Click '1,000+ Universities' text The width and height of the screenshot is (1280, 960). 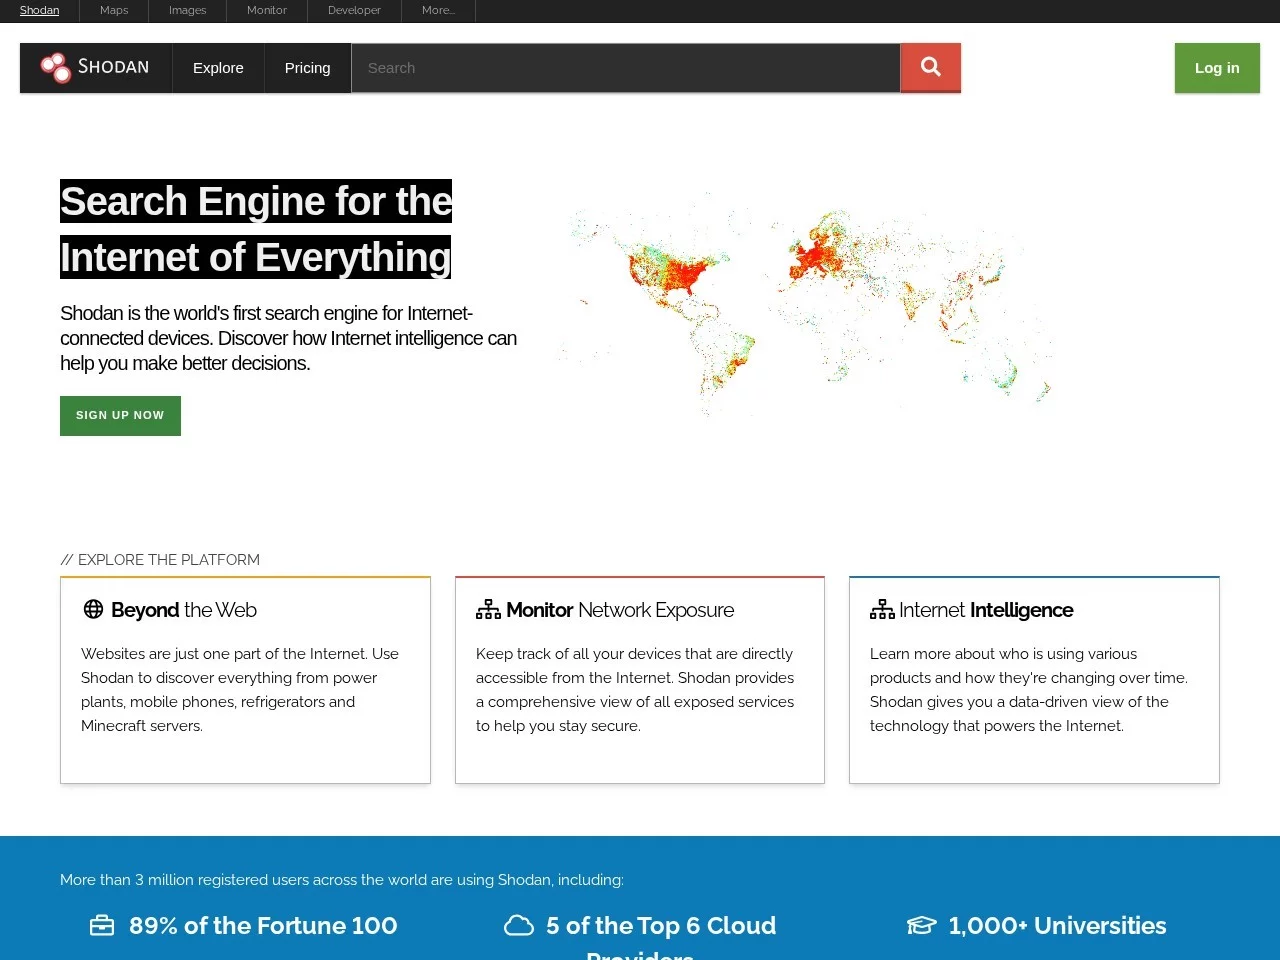coord(1057,926)
